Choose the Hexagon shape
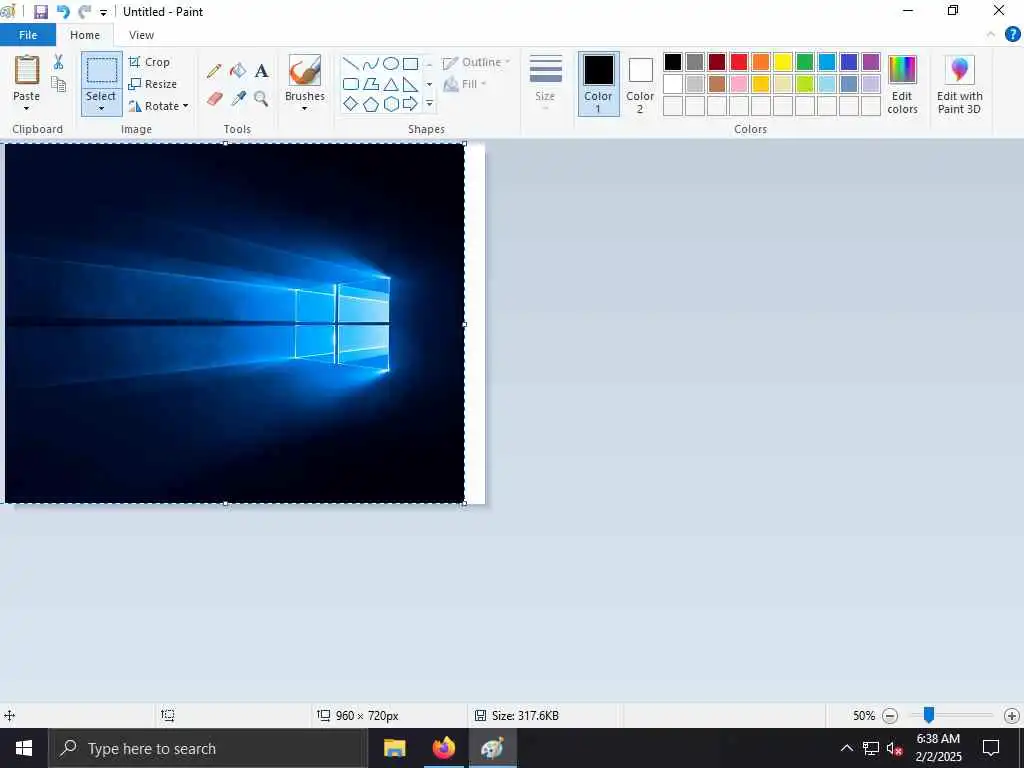The image size is (1024, 768). (x=391, y=104)
